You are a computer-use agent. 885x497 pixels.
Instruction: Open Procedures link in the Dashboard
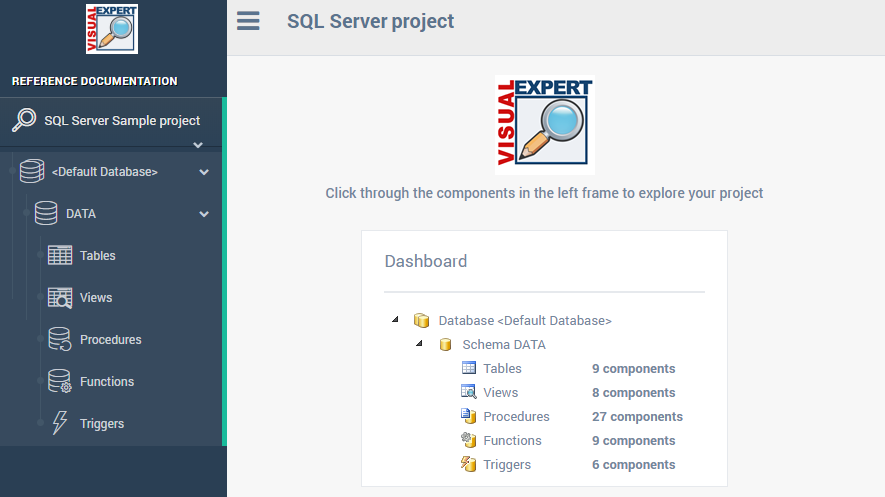[516, 416]
